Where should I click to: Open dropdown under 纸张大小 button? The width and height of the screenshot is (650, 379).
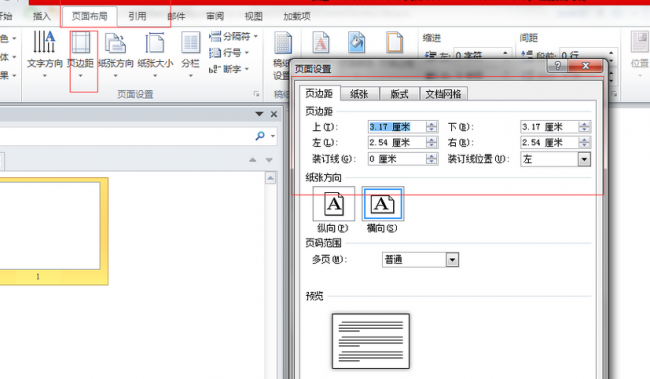pos(155,76)
